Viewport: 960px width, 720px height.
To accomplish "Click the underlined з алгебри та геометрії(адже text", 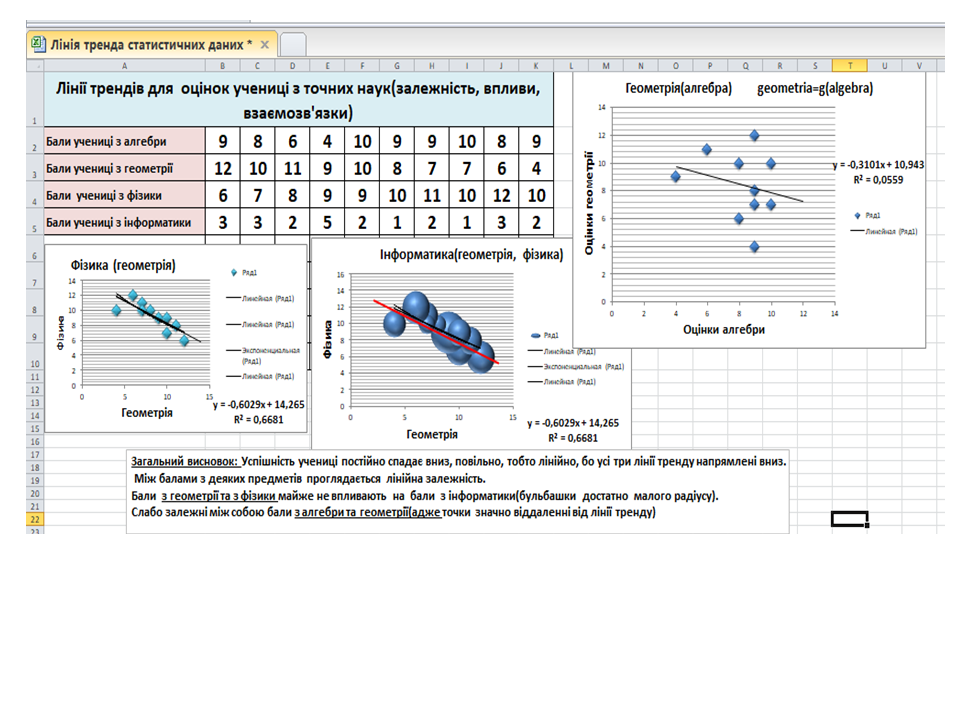I will pyautogui.click(x=367, y=512).
